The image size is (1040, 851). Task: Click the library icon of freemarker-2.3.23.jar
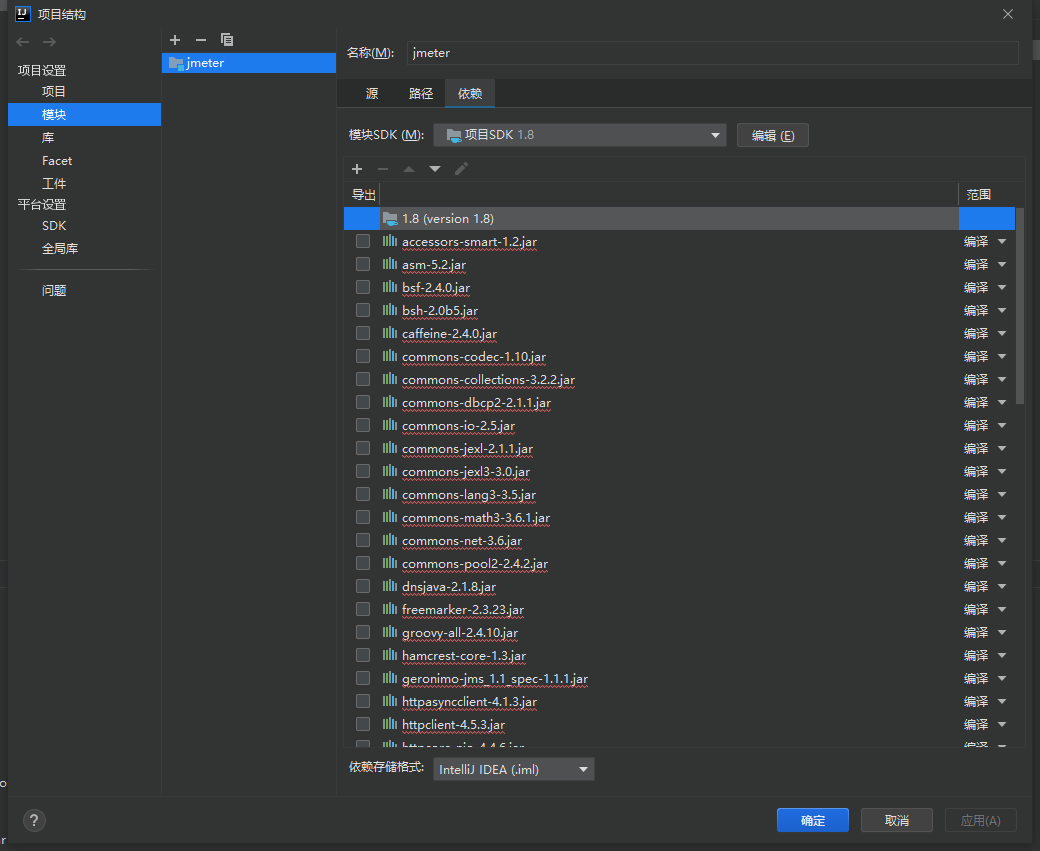coord(390,609)
